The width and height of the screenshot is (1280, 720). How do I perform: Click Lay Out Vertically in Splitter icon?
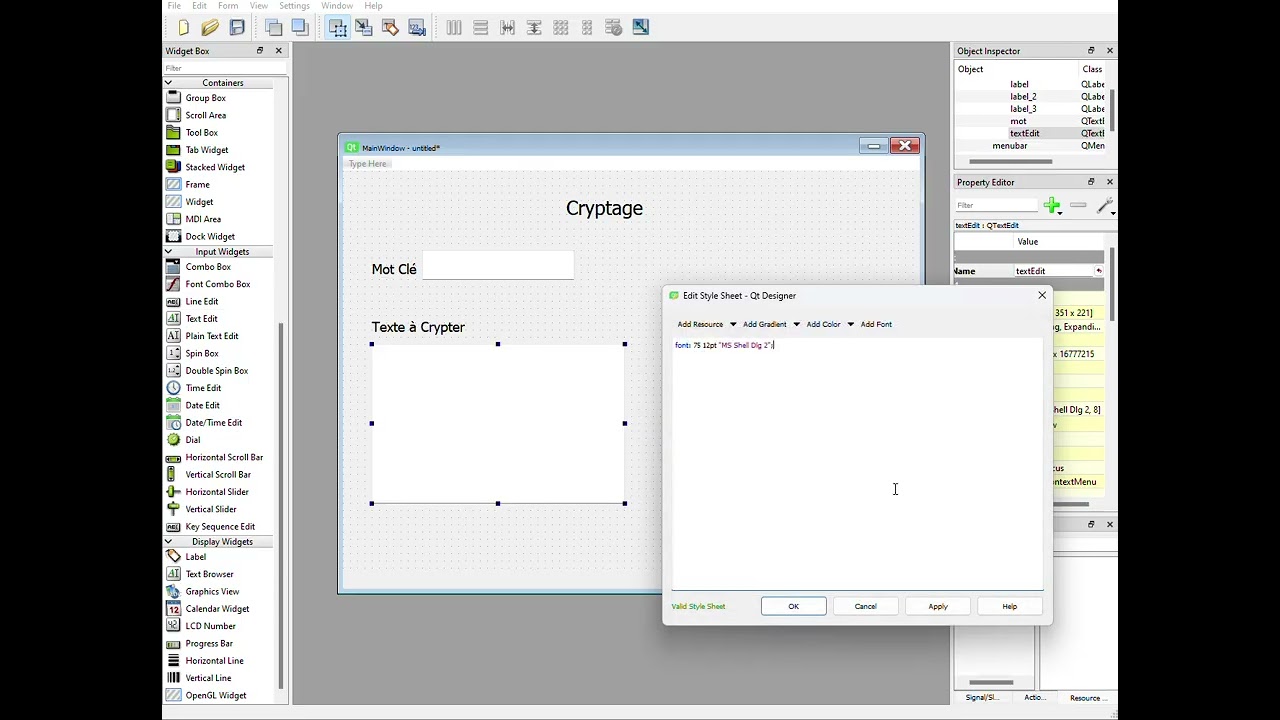point(534,28)
